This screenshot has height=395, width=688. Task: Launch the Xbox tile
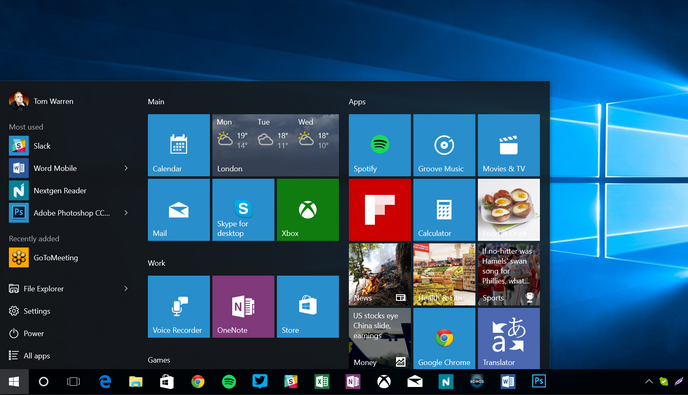(308, 210)
